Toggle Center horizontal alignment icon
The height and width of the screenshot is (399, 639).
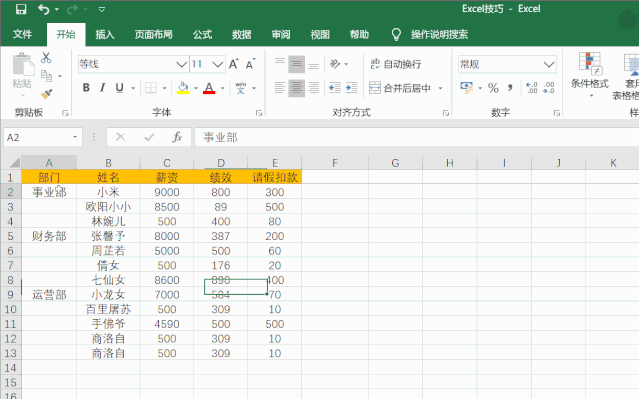297,88
